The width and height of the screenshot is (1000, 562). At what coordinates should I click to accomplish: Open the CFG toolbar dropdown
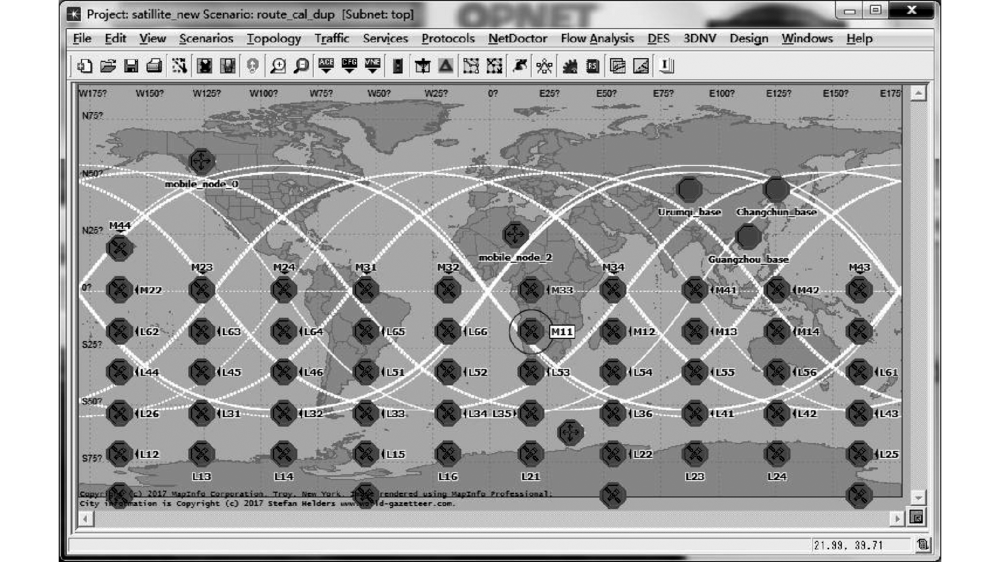click(350, 67)
